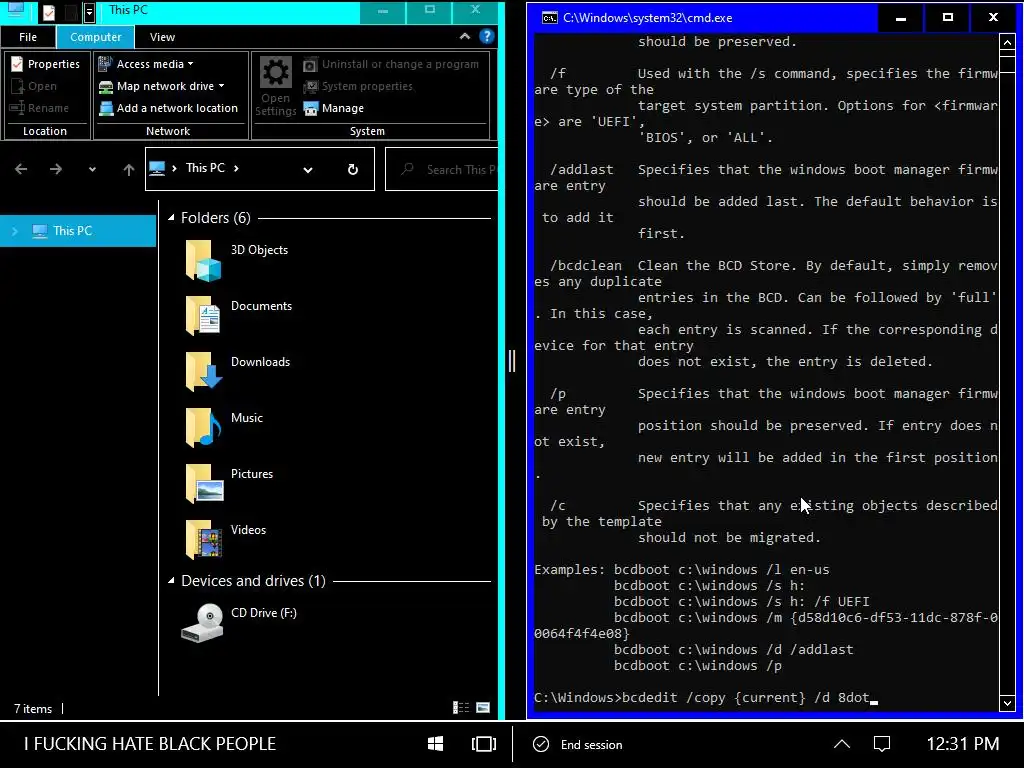Image resolution: width=1024 pixels, height=768 pixels.
Task: Open the File menu tab
Action: click(28, 37)
